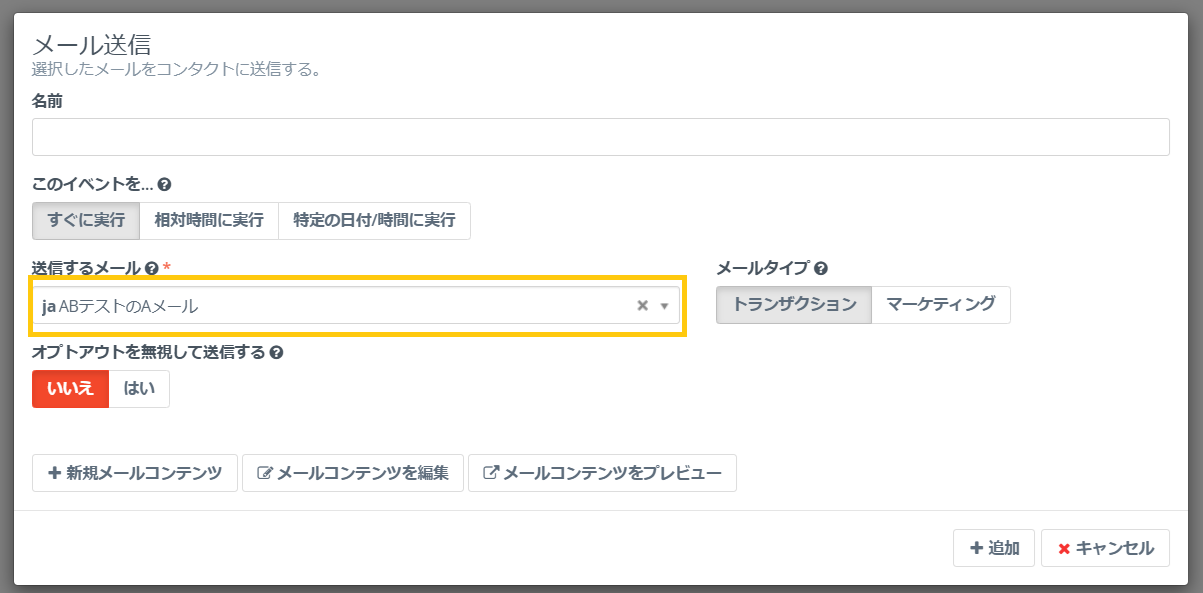Click the メールコンテンツを編集 button
The height and width of the screenshot is (593, 1203).
[x=352, y=474]
